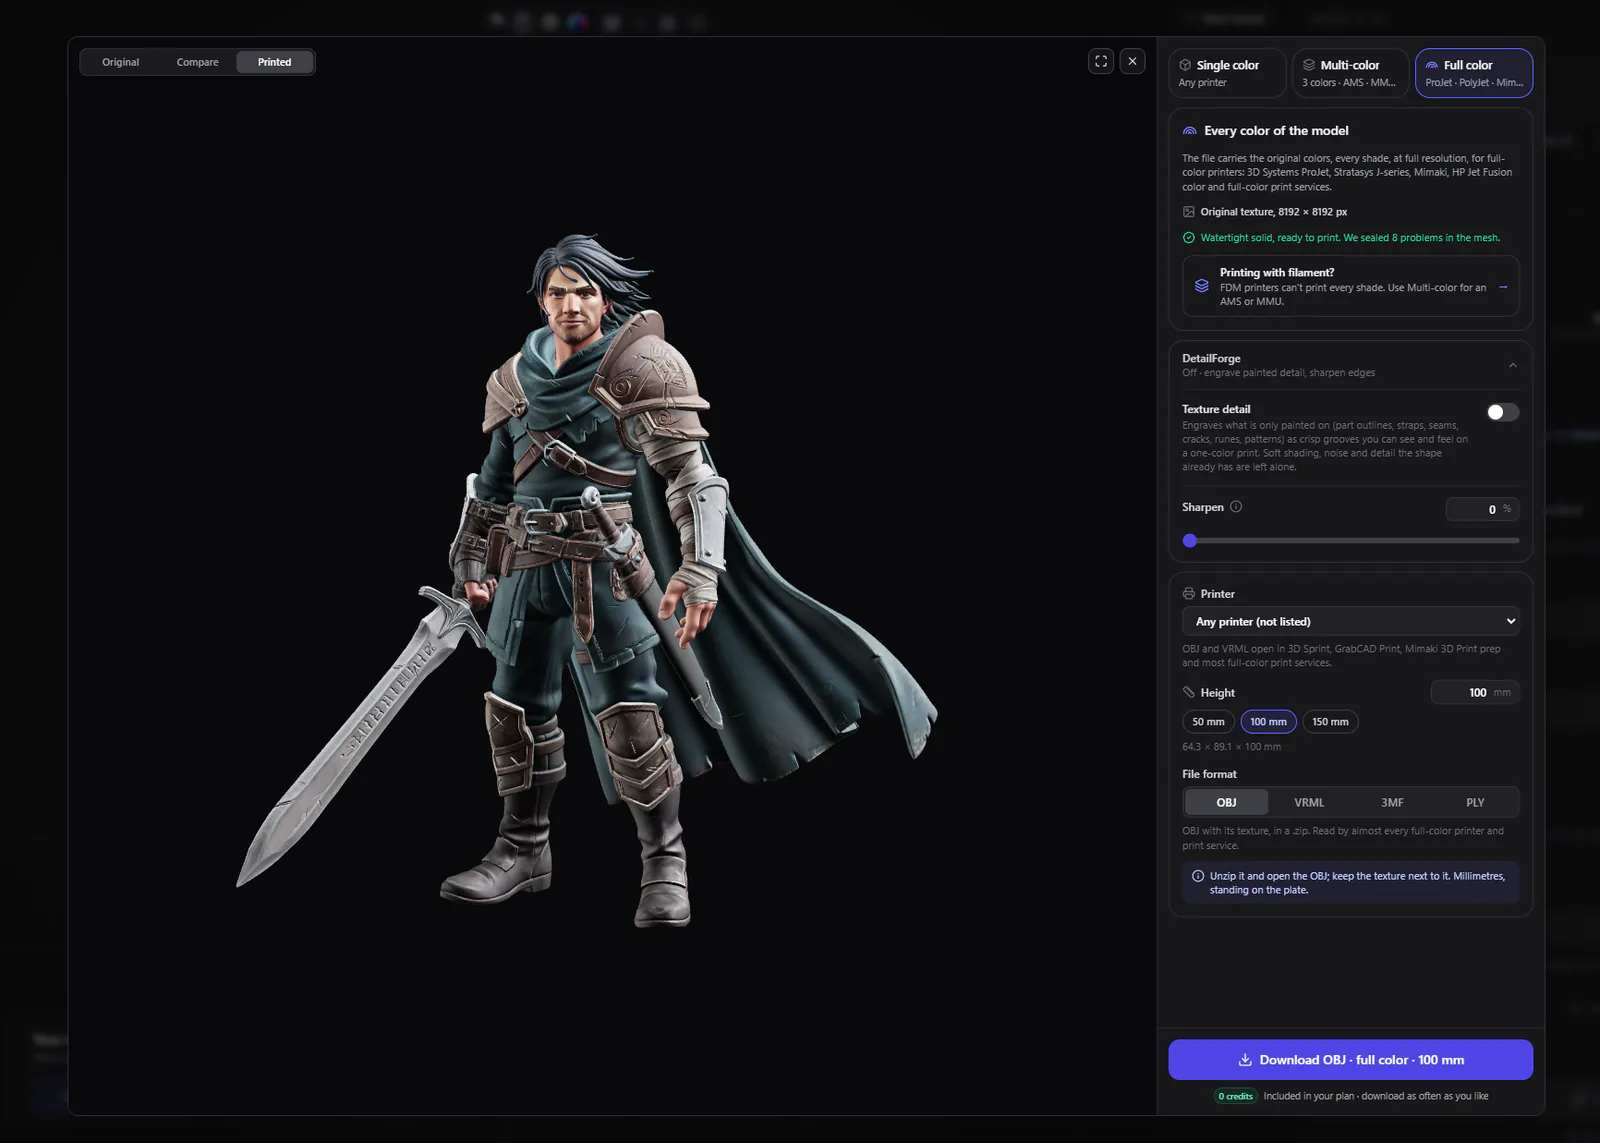Image resolution: width=1600 pixels, height=1143 pixels.
Task: Collapse the DetailForge section chevron
Action: (x=1513, y=365)
